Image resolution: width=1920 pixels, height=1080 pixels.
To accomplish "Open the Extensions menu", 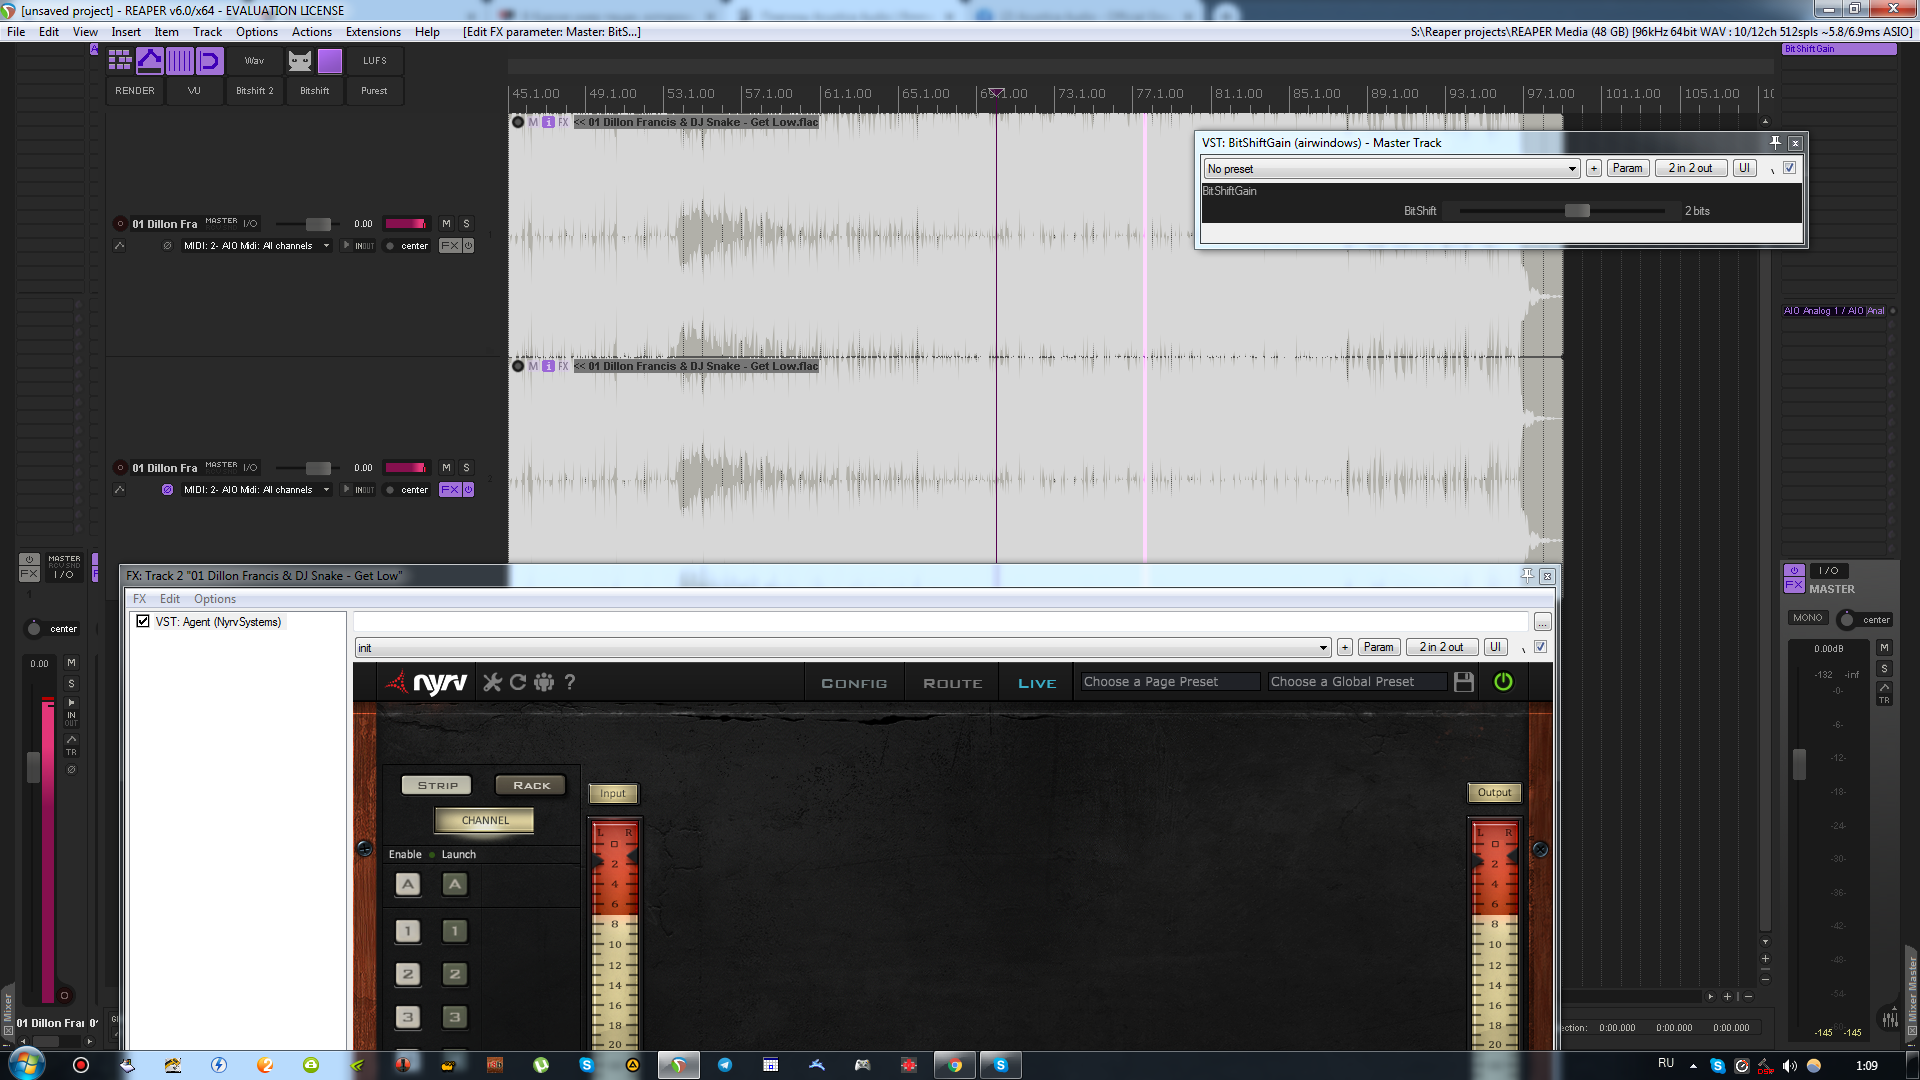I will (373, 32).
